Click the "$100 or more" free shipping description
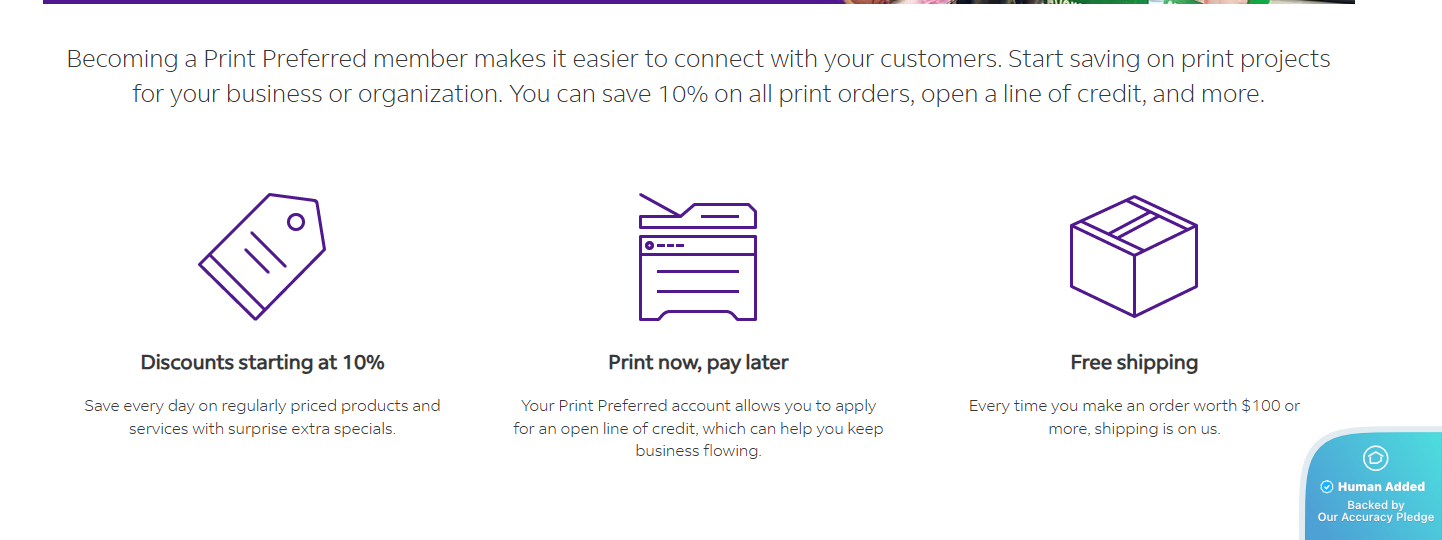This screenshot has width=1442, height=540. tap(1134, 406)
